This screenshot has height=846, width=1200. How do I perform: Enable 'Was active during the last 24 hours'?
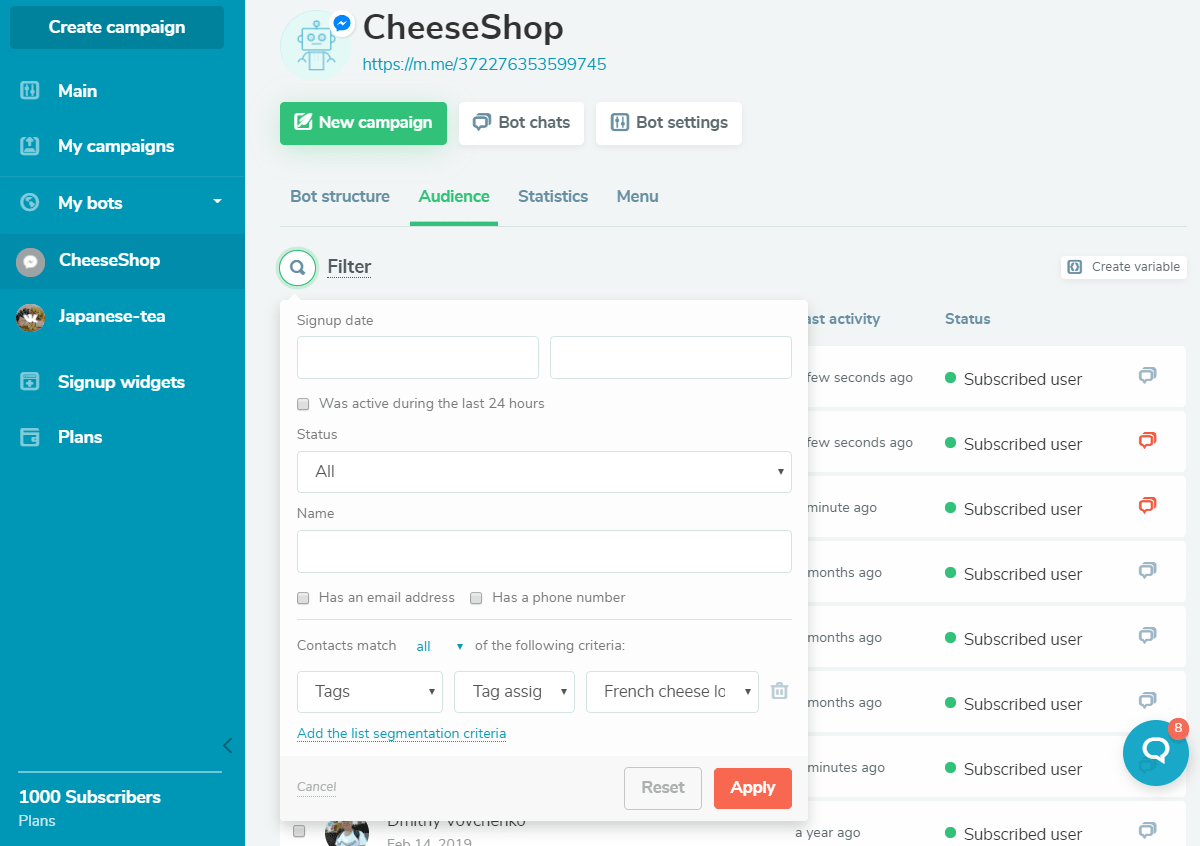303,403
